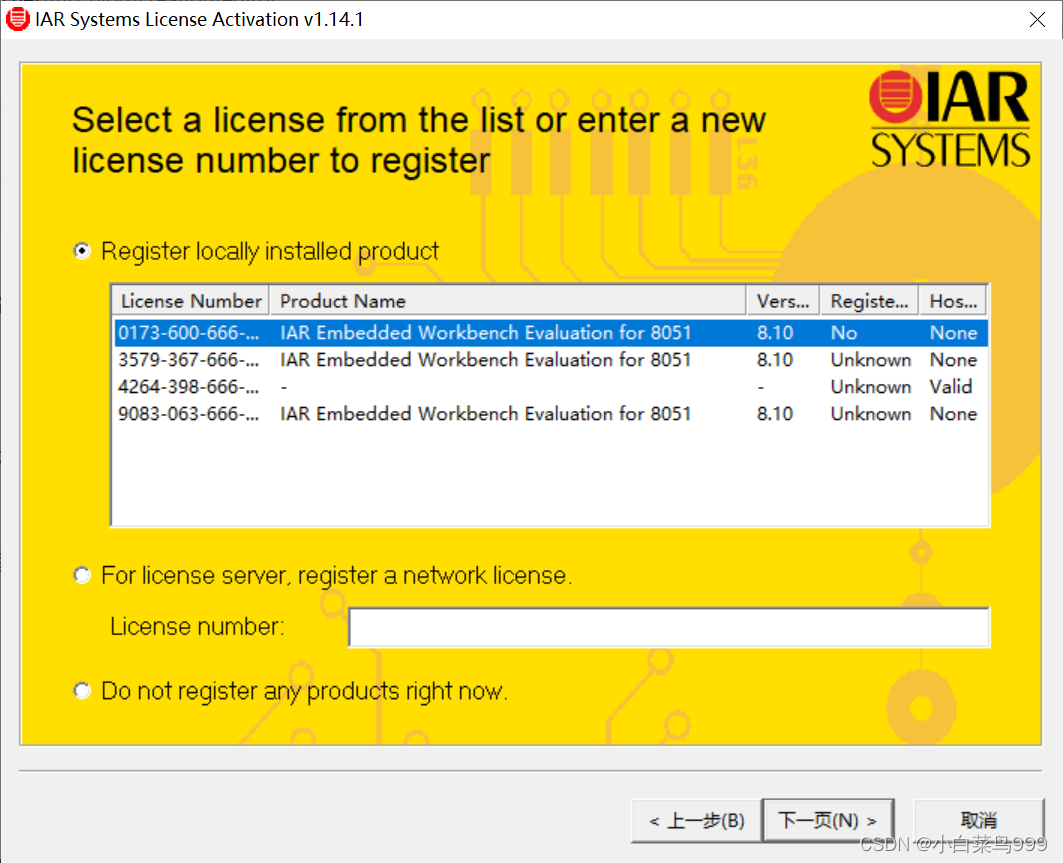The image size is (1063, 863).
Task: Go back with the 上一步(B) button
Action: pos(696,821)
